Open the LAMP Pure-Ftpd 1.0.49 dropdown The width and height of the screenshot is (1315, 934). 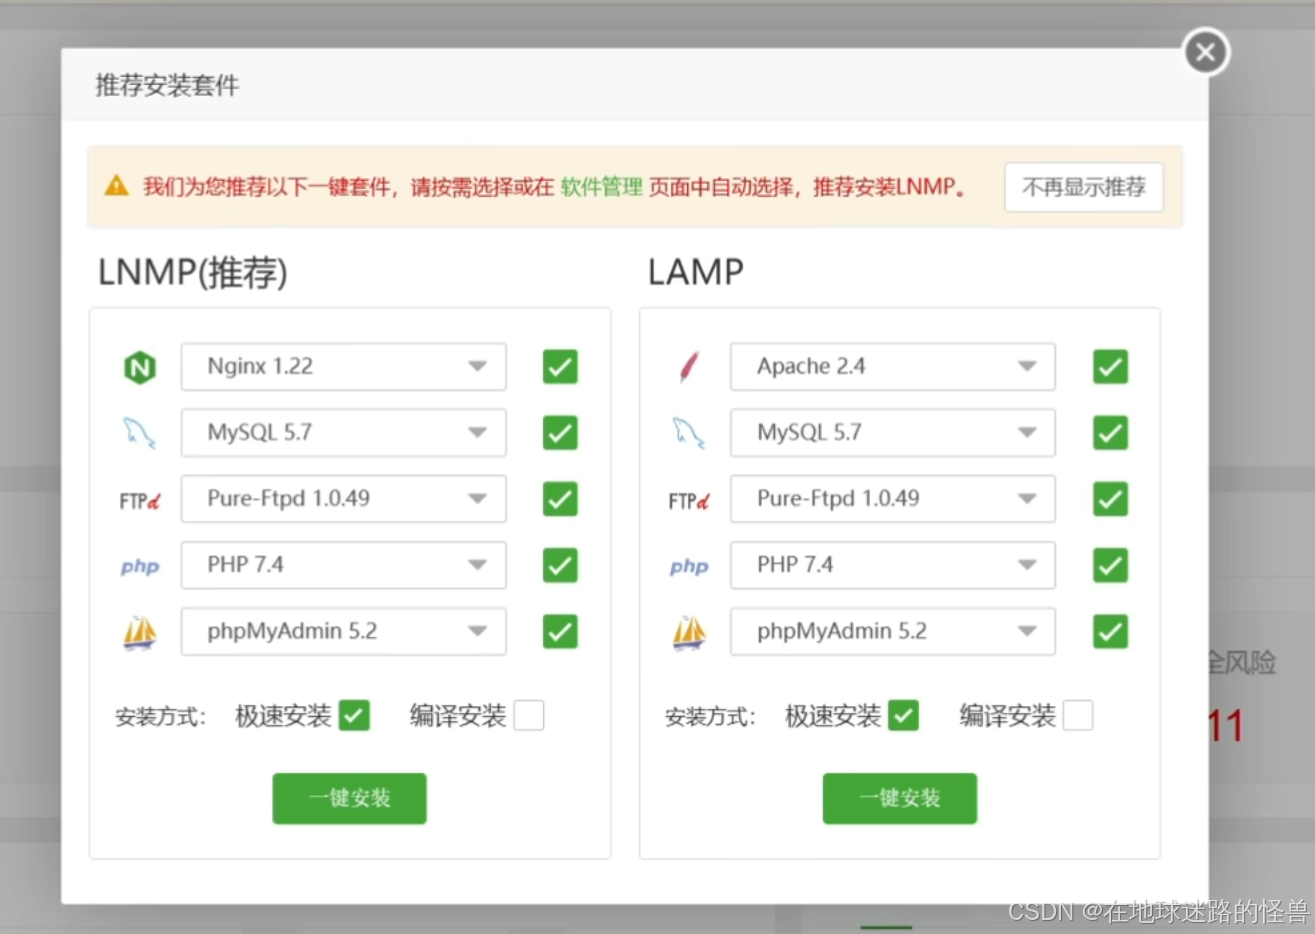pos(893,499)
